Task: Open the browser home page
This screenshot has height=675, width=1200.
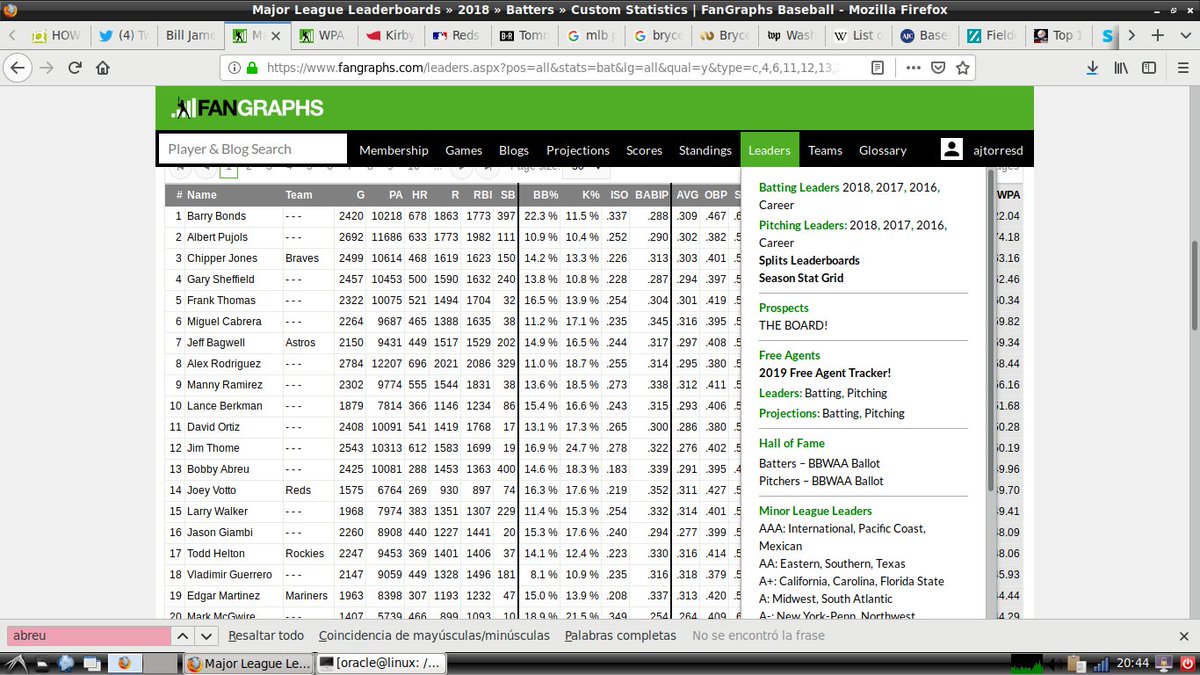Action: tap(103, 68)
